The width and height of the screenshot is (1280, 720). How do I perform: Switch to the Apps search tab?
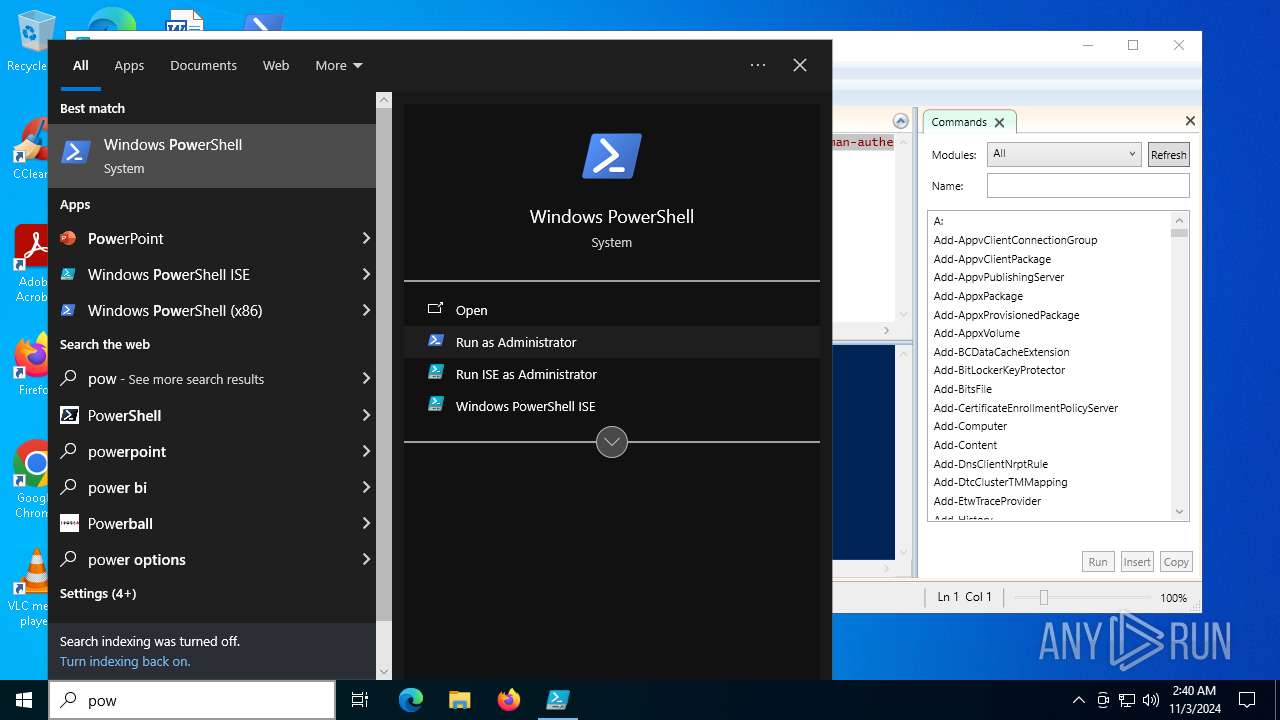tap(129, 65)
